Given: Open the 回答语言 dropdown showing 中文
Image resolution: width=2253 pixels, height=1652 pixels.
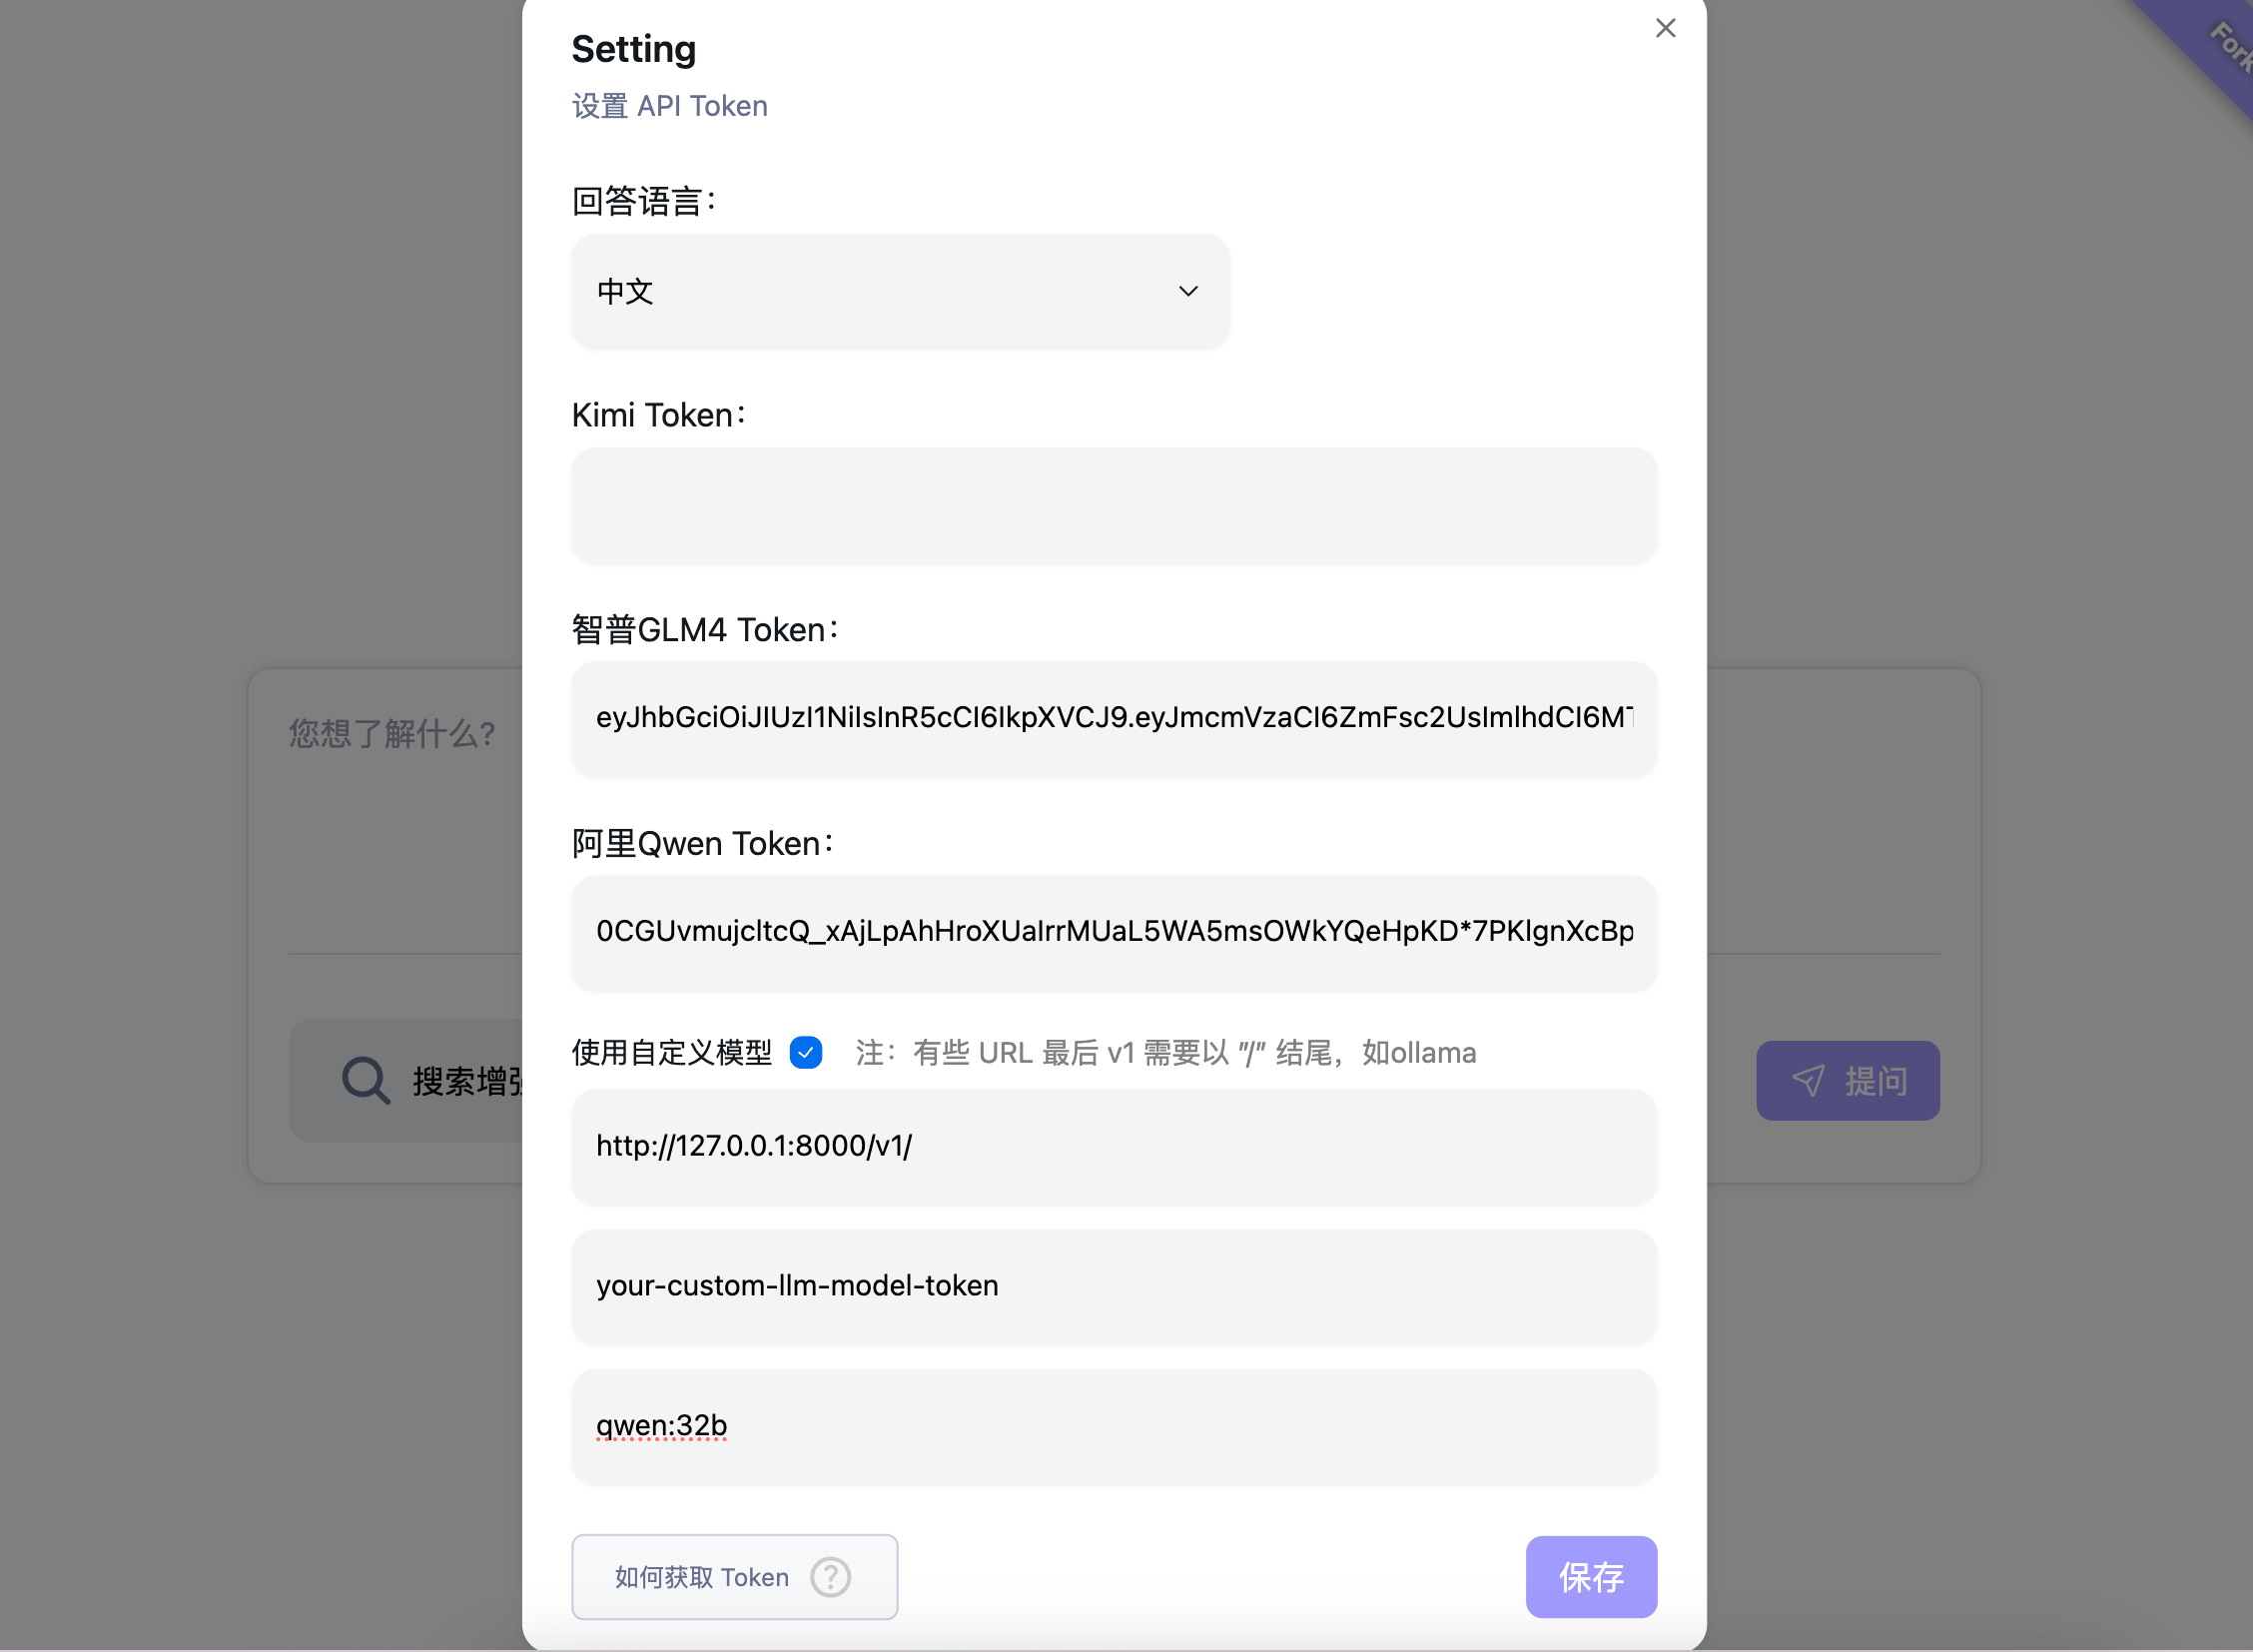Looking at the screenshot, I should [x=899, y=291].
